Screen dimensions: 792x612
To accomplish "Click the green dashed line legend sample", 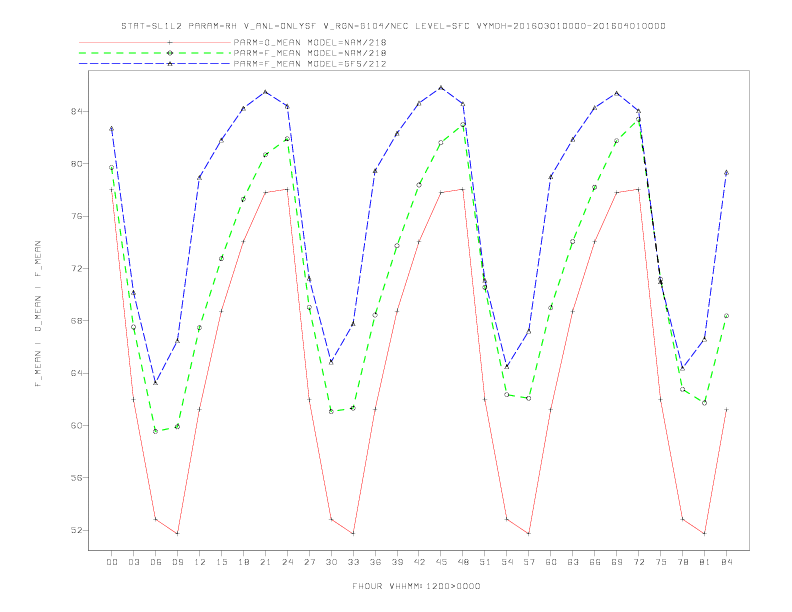I will pos(155,53).
